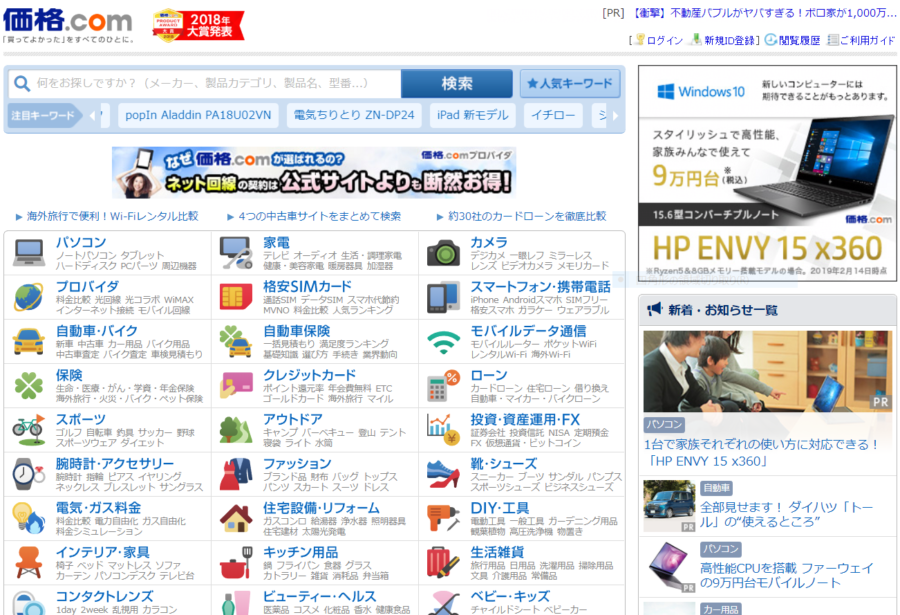The image size is (900, 615).
Task: Click the TV icon next to 家電
Action: (234, 249)
